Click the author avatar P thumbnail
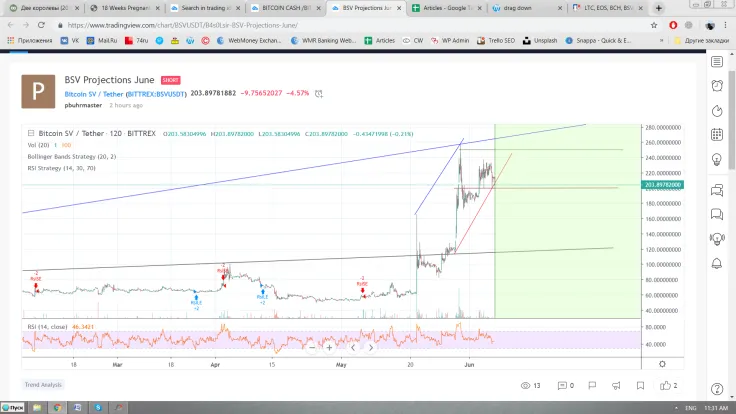 point(38,92)
